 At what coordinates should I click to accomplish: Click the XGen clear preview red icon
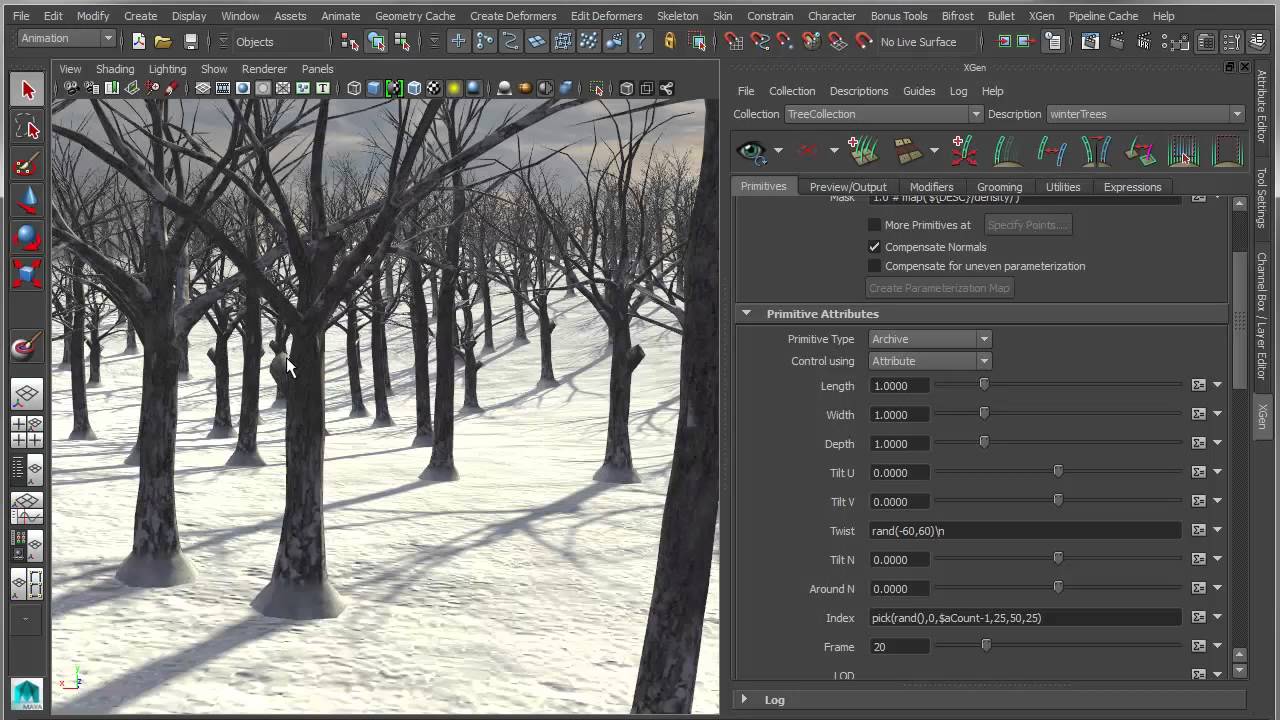point(807,151)
